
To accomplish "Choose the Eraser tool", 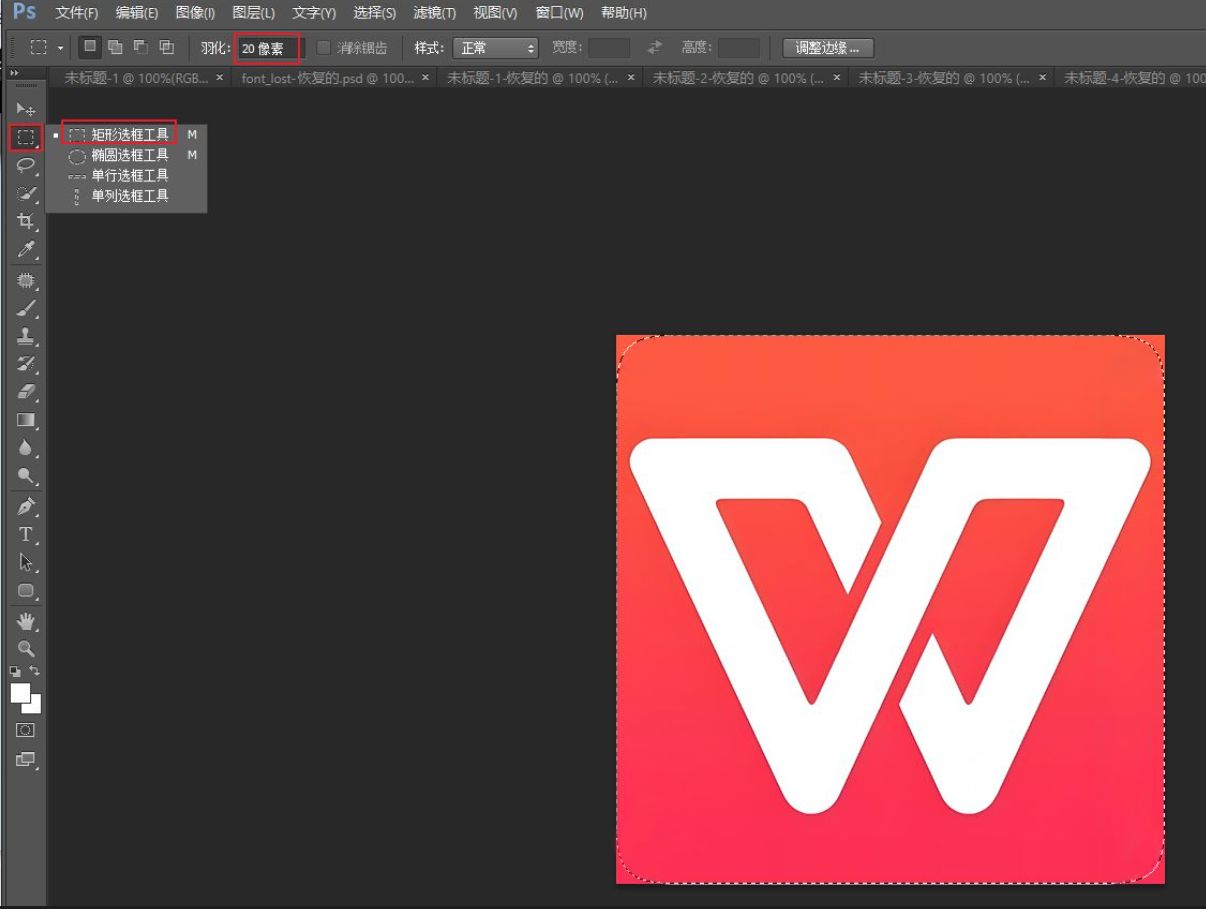I will pos(26,391).
